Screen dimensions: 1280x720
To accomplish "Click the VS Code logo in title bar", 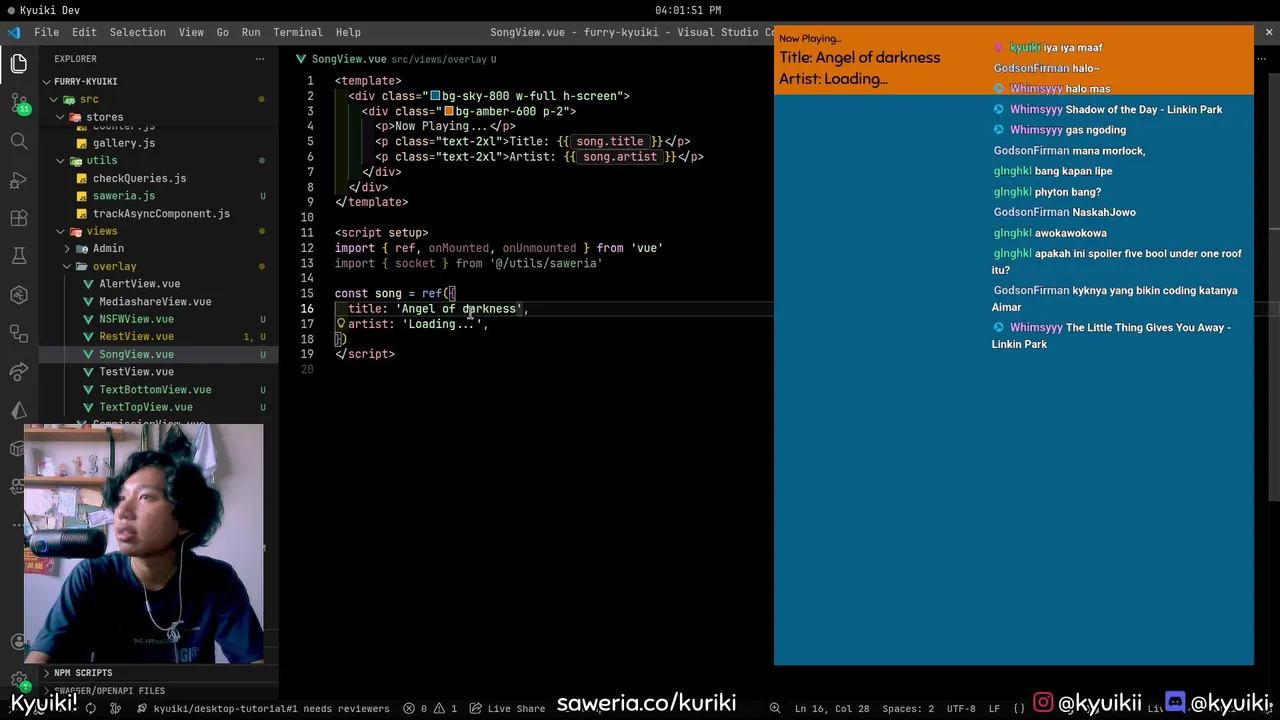I will pos(14,32).
